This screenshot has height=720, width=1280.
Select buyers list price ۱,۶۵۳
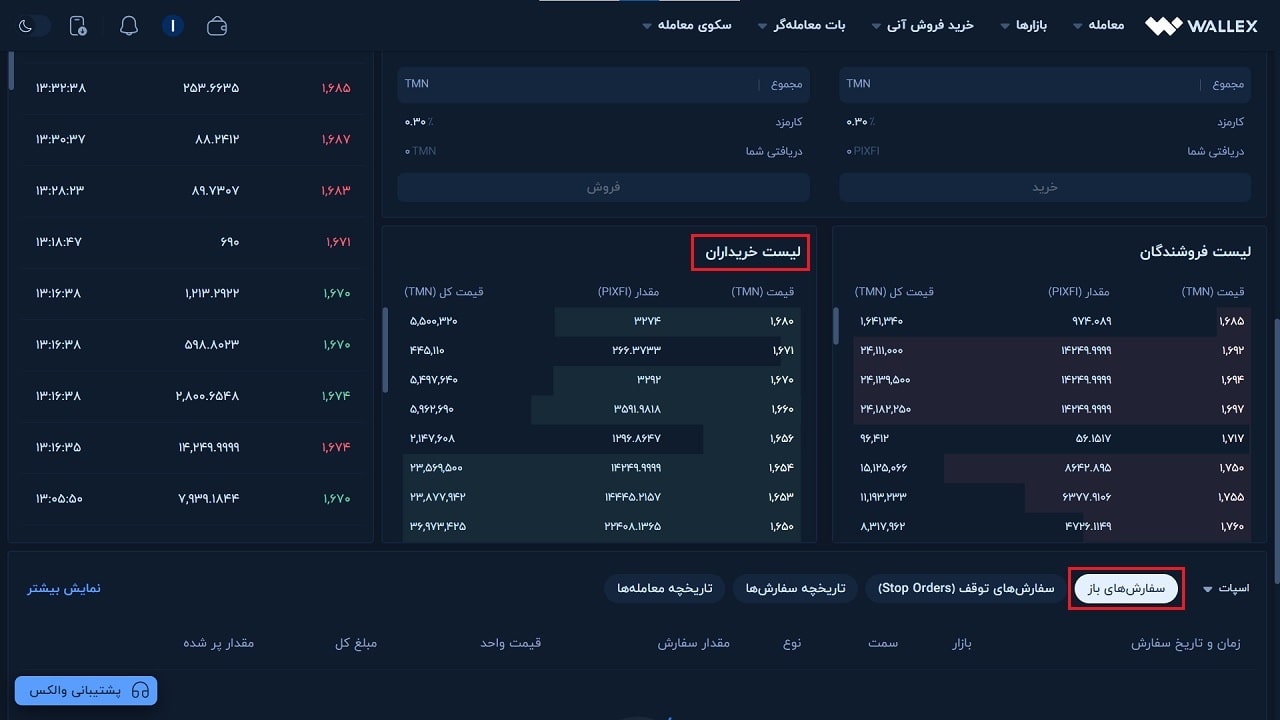tap(783, 496)
